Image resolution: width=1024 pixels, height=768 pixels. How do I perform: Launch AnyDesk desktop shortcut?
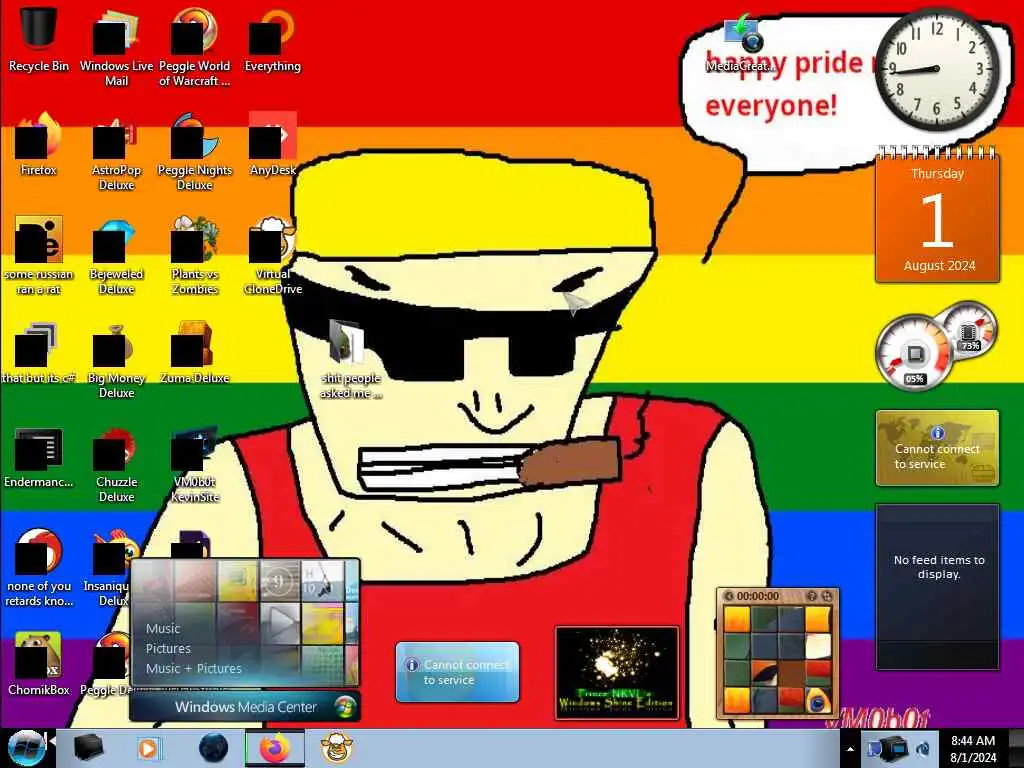coord(272,144)
